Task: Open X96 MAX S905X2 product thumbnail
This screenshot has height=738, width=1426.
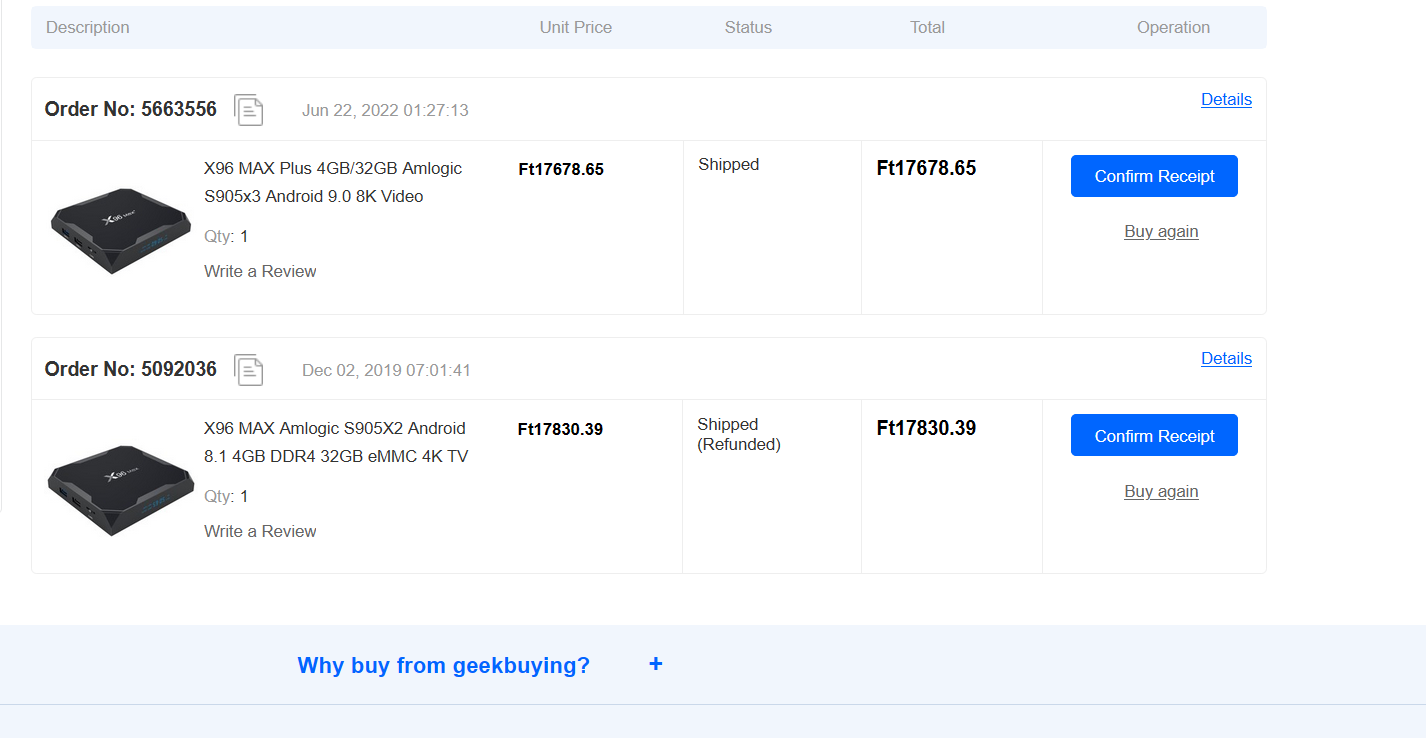Action: click(x=120, y=490)
